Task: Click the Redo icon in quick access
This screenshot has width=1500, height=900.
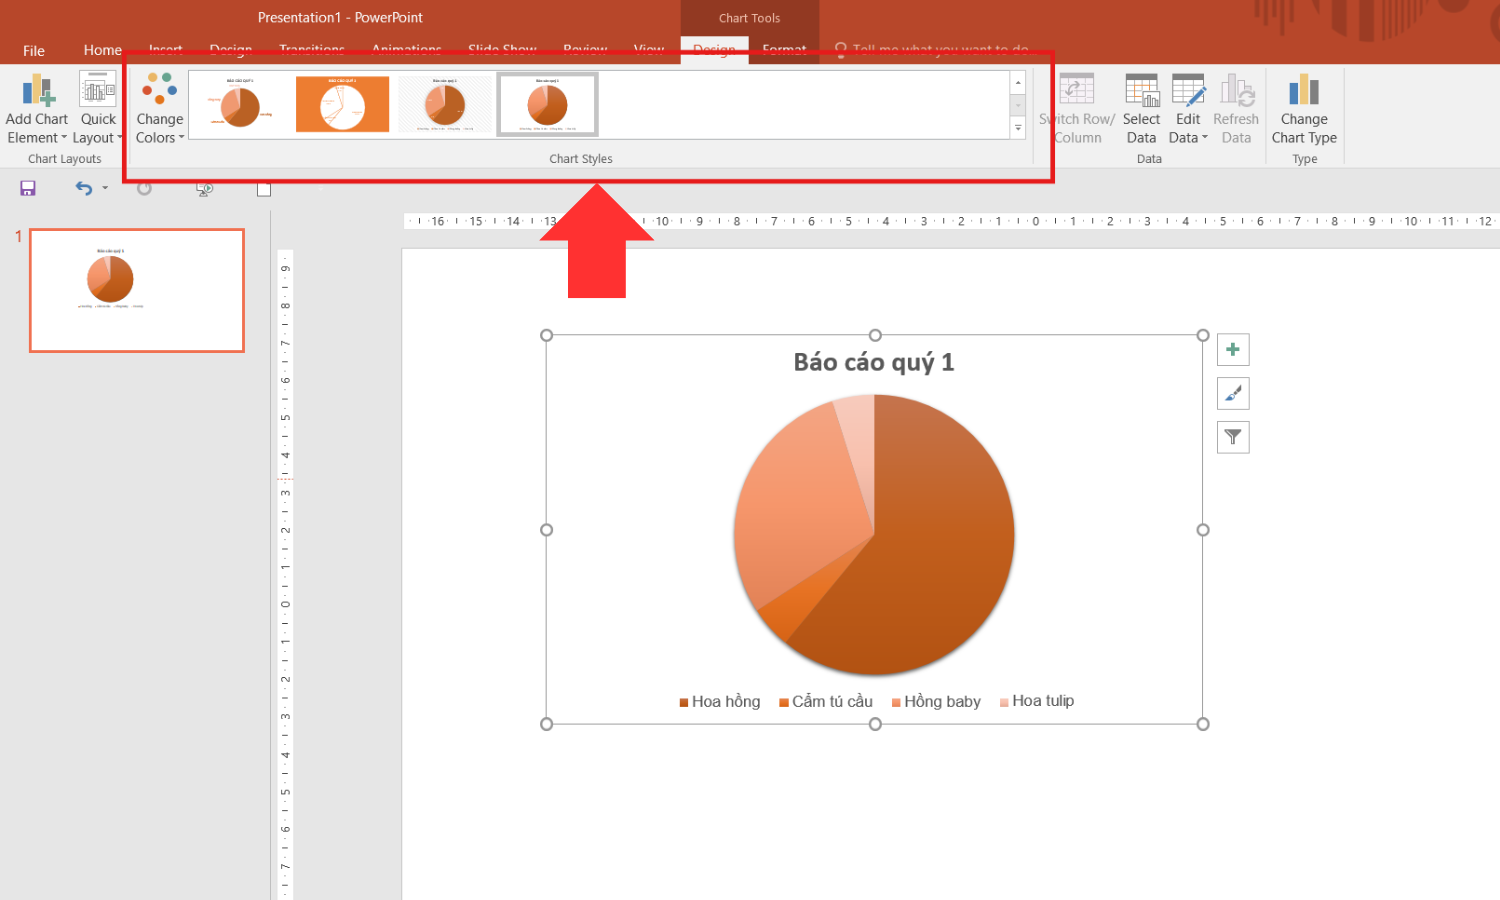Action: [145, 188]
